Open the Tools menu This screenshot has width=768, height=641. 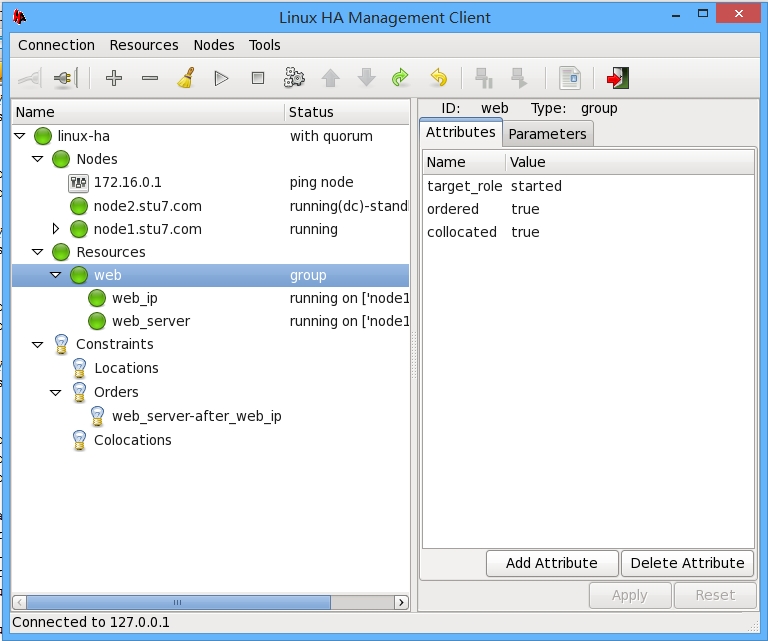pyautogui.click(x=264, y=45)
